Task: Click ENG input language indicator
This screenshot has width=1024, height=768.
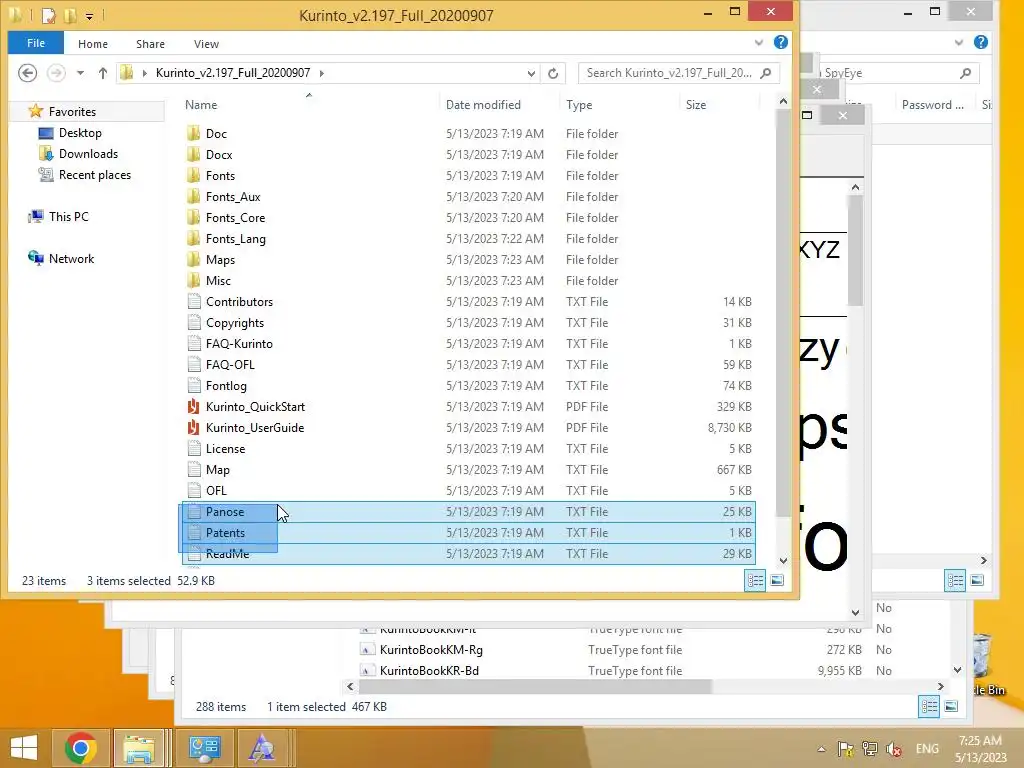Action: click(927, 749)
